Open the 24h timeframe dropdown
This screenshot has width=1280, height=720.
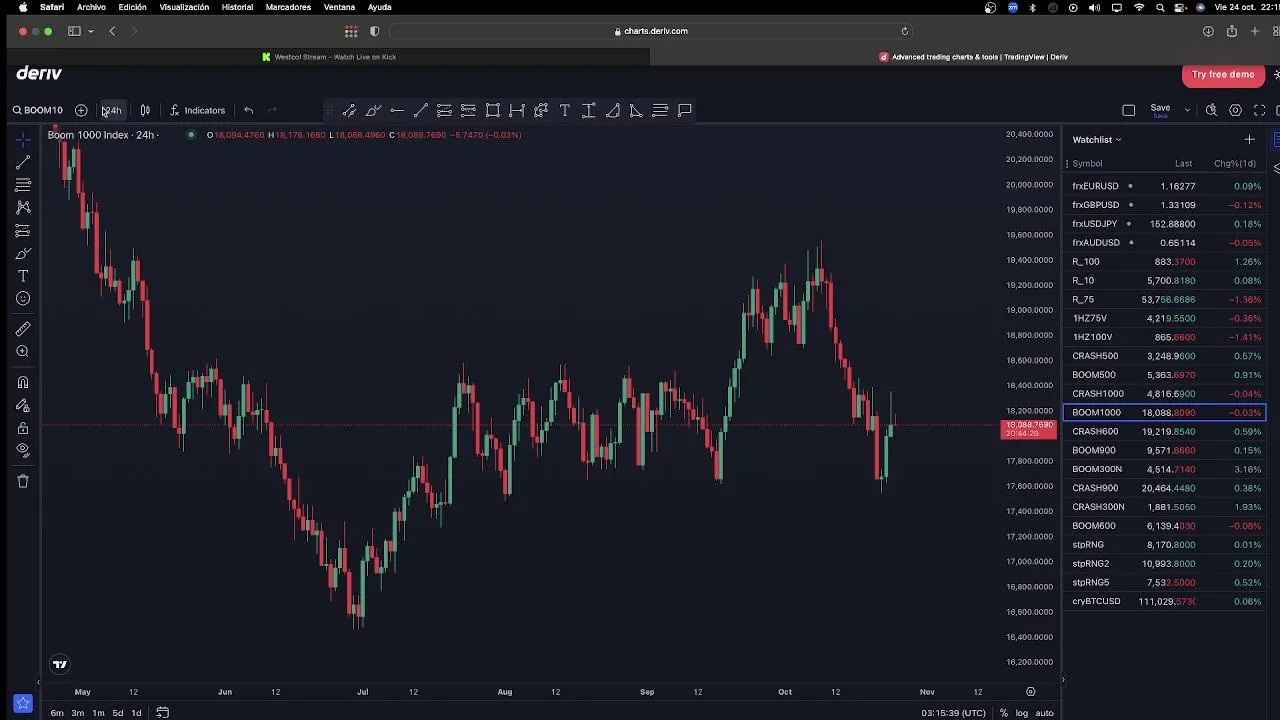point(111,110)
